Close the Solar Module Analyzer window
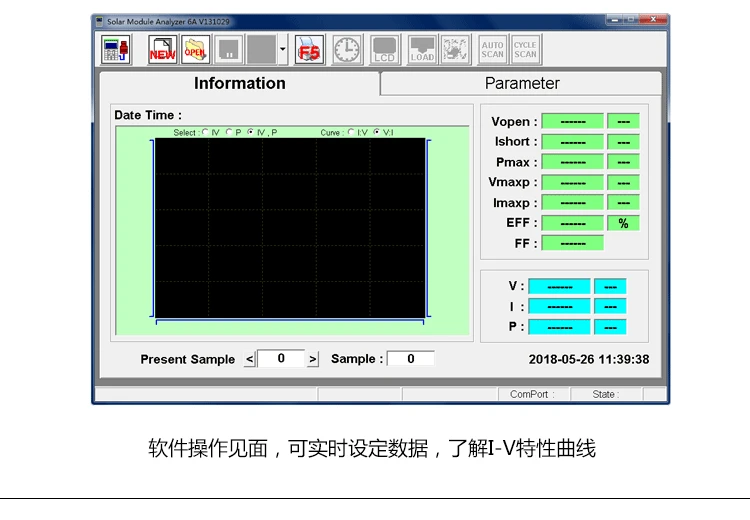This screenshot has height=520, width=750. tap(653, 20)
